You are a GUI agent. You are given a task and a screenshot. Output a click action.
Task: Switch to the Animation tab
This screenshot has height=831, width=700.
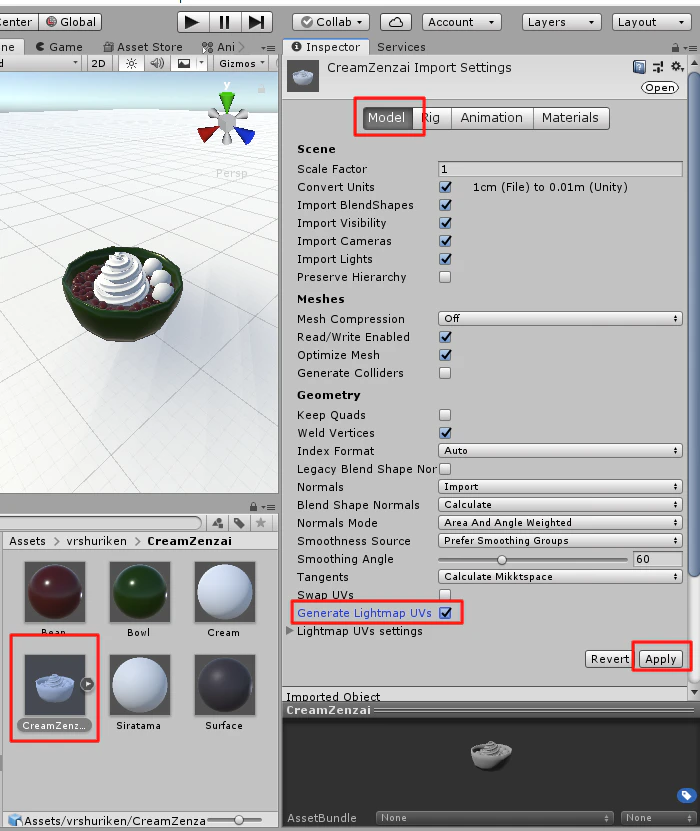coord(492,118)
